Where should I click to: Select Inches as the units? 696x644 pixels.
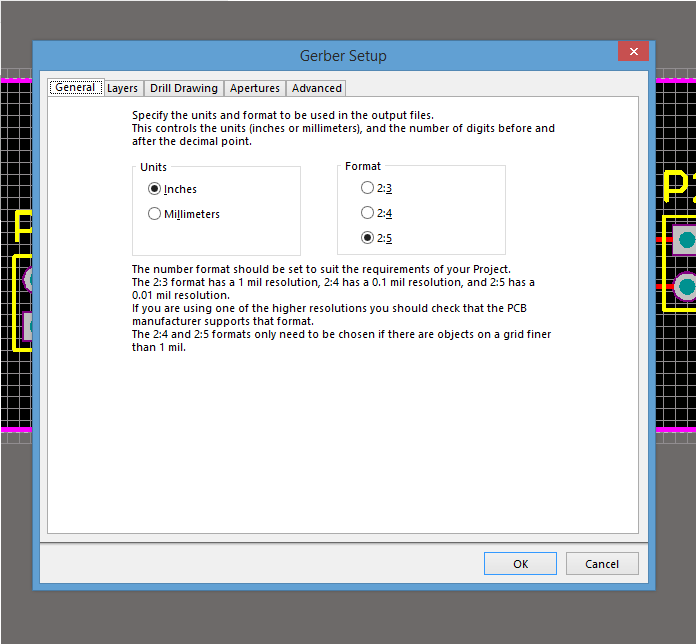pos(154,189)
